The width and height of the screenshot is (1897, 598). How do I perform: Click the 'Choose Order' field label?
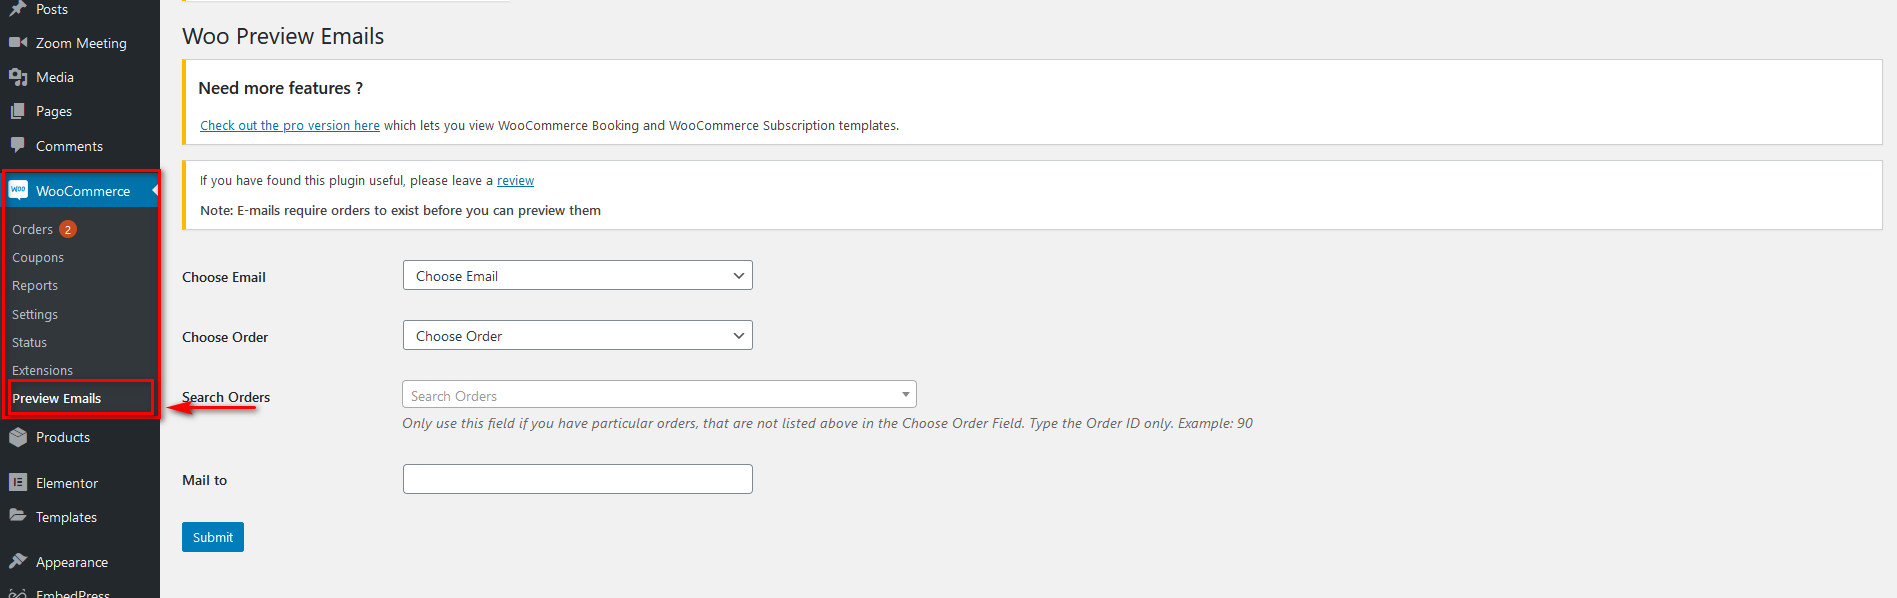[225, 337]
